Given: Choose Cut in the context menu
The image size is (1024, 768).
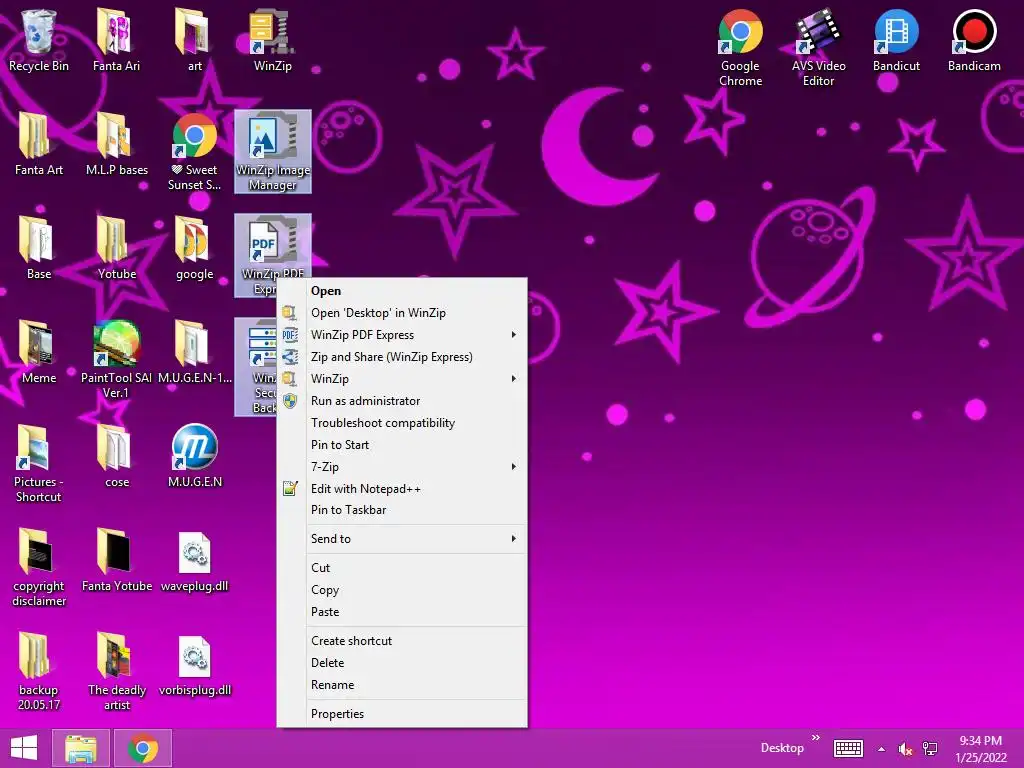Looking at the screenshot, I should click(402, 568).
